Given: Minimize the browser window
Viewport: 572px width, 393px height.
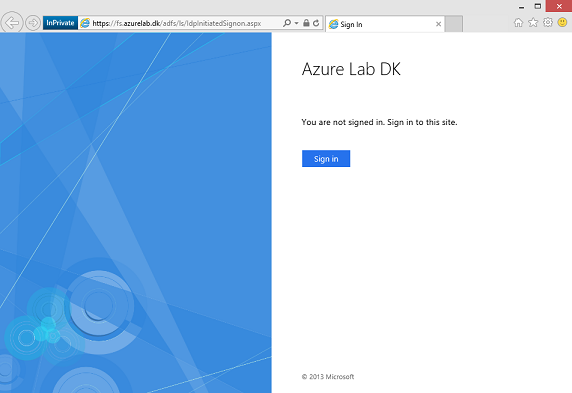Looking at the screenshot, I should (x=521, y=7).
